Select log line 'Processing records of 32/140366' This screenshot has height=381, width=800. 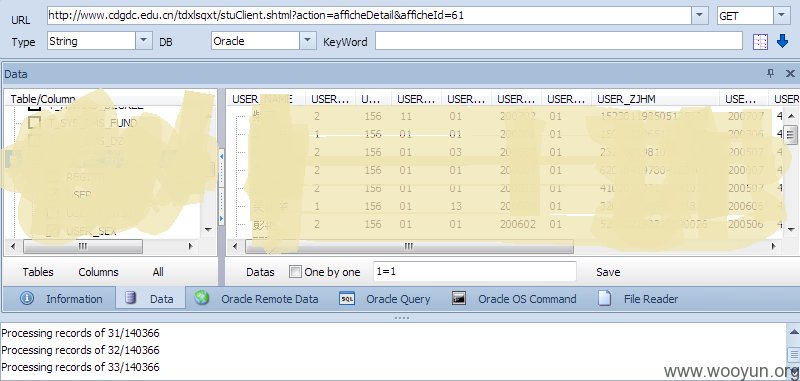pos(81,350)
